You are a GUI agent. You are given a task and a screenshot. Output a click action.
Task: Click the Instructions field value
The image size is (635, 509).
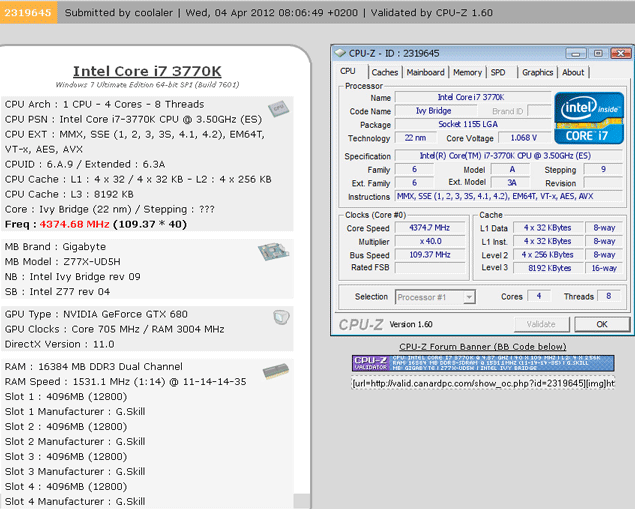[x=509, y=196]
